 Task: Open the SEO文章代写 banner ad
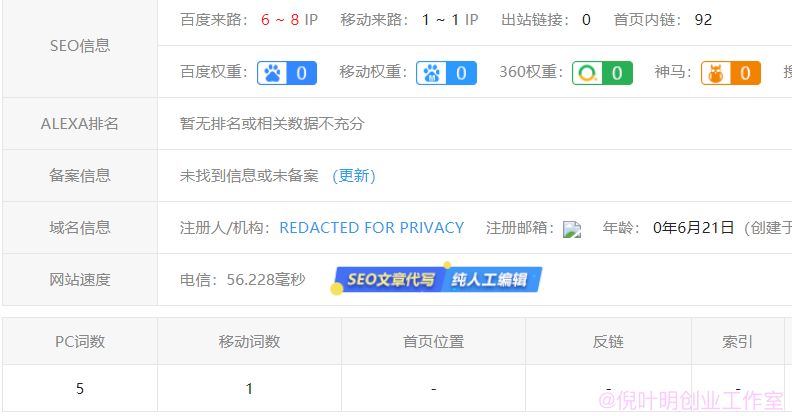point(436,279)
